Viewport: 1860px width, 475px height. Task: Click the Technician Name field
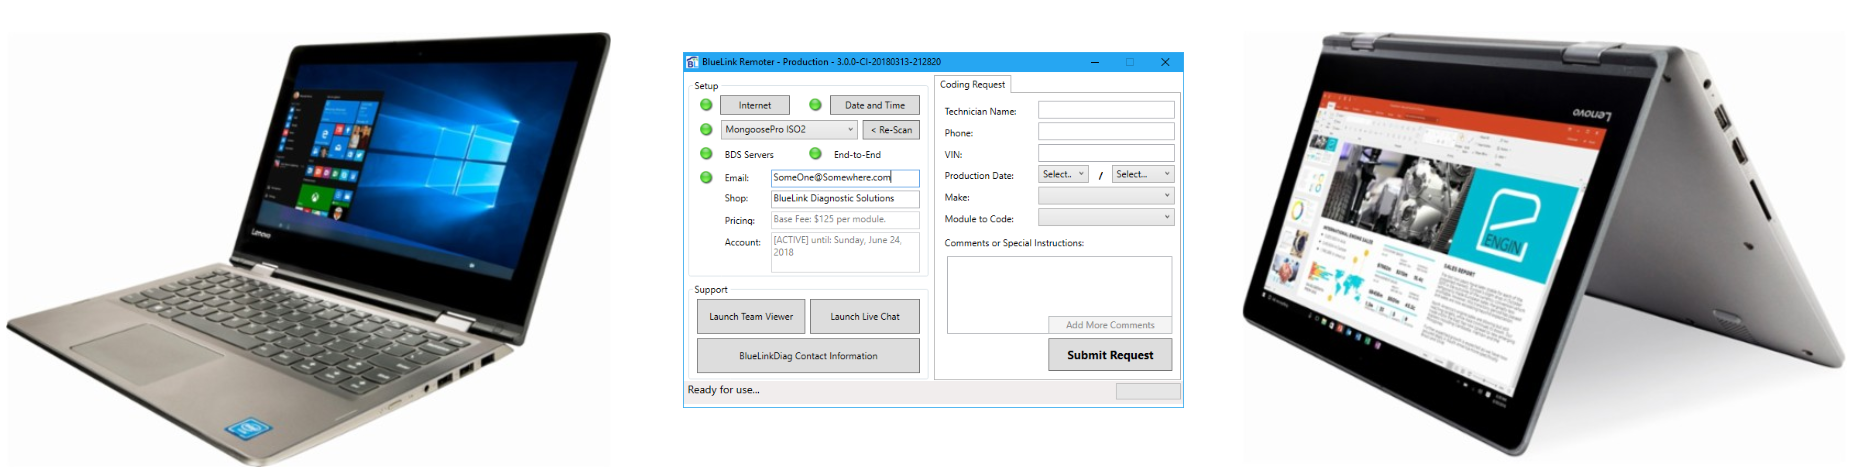coord(1106,110)
